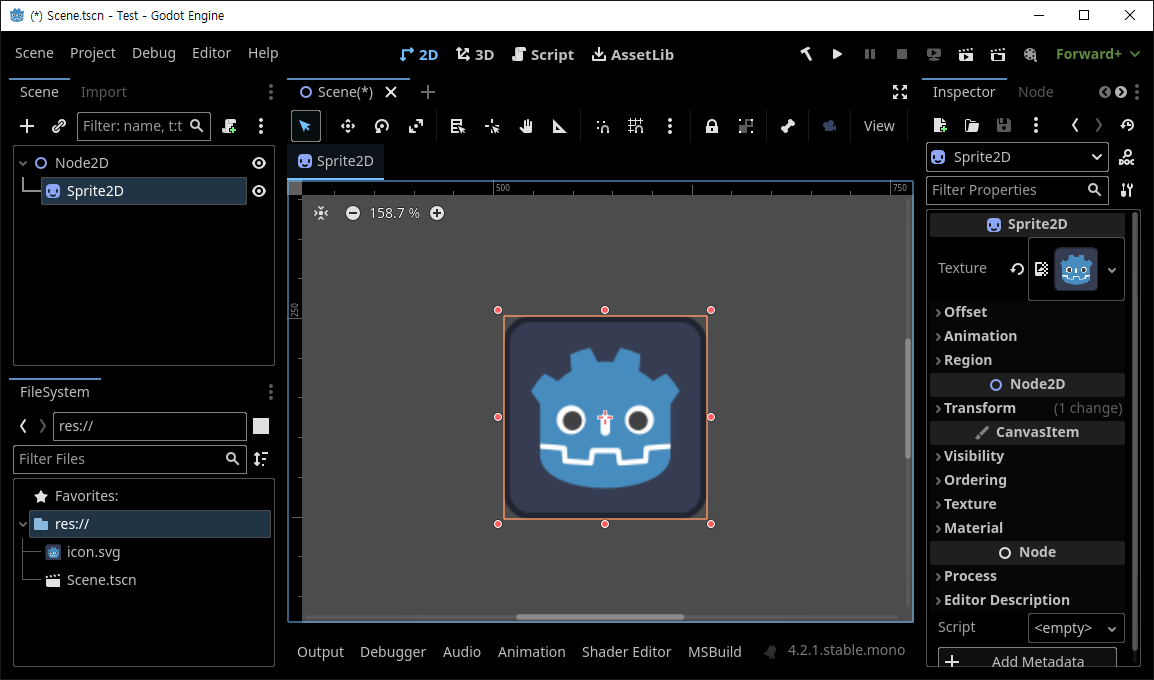Open the Output bottom panel

pos(320,652)
